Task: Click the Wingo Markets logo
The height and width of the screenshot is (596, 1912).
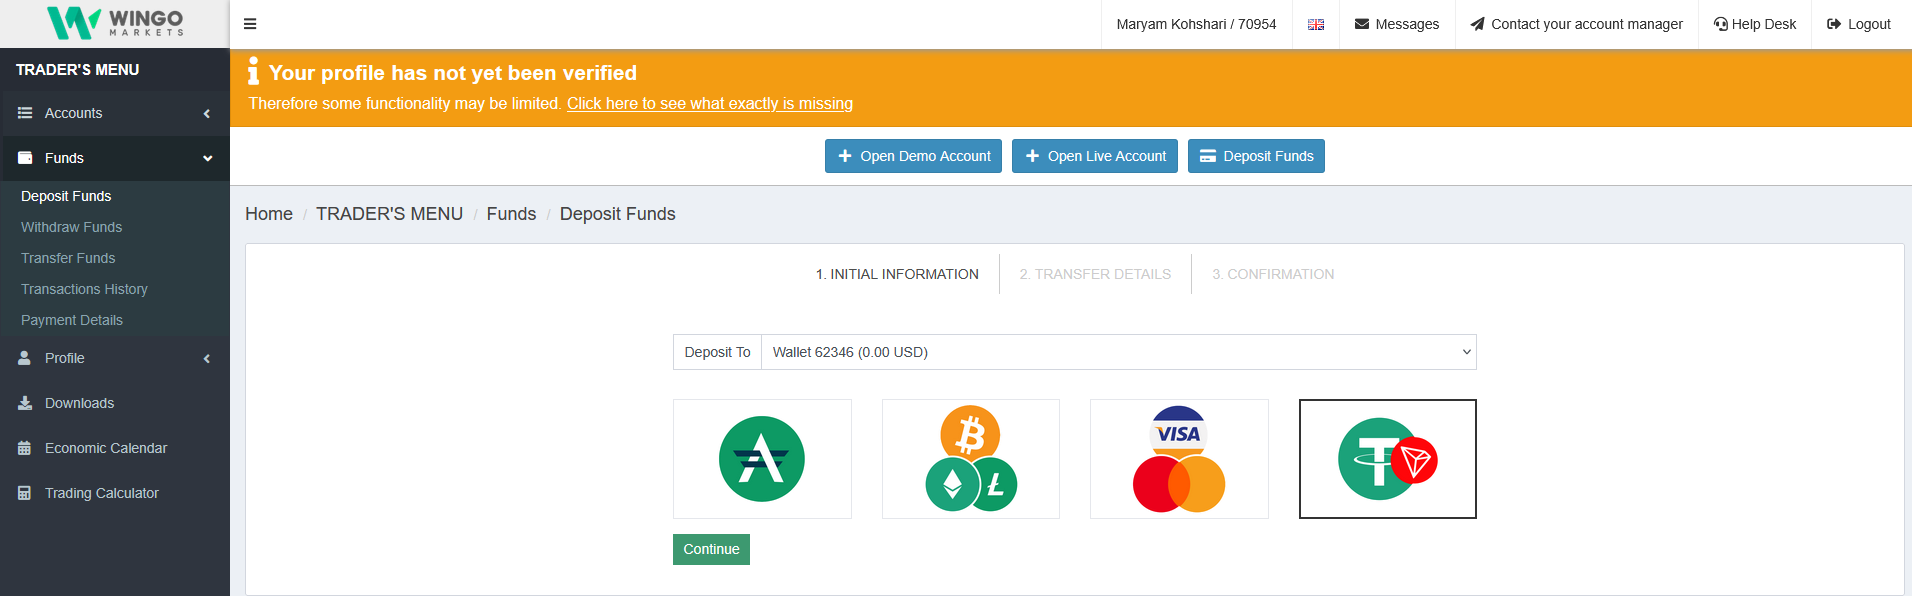Action: (x=115, y=23)
